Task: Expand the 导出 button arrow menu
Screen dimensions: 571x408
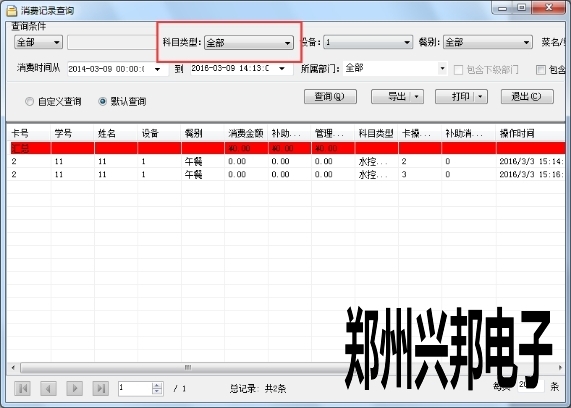Action: pos(417,97)
